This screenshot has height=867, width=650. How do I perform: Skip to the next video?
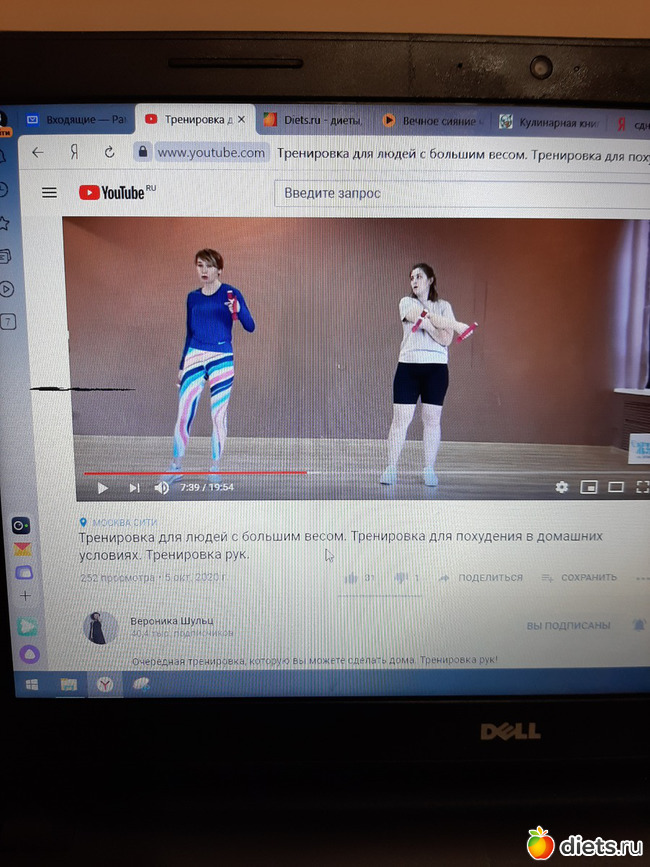point(134,488)
